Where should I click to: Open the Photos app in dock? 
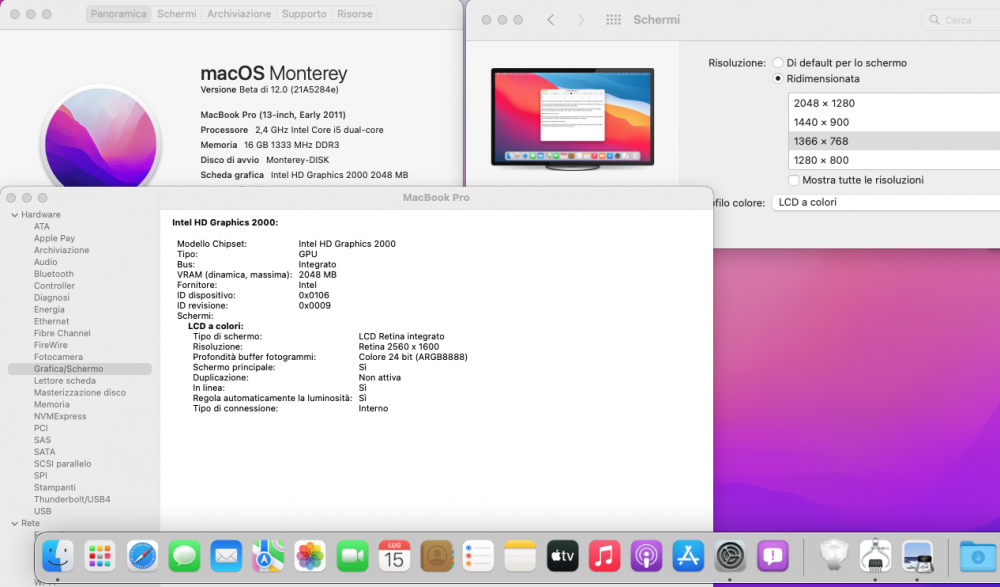click(310, 556)
